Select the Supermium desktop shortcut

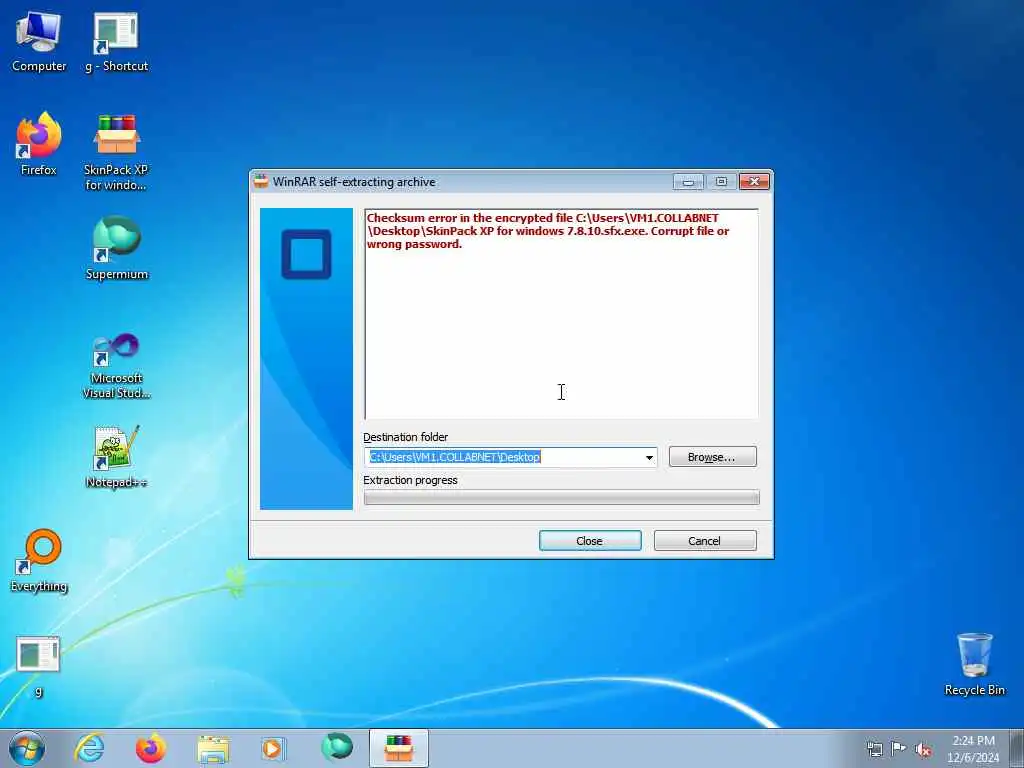point(116,249)
